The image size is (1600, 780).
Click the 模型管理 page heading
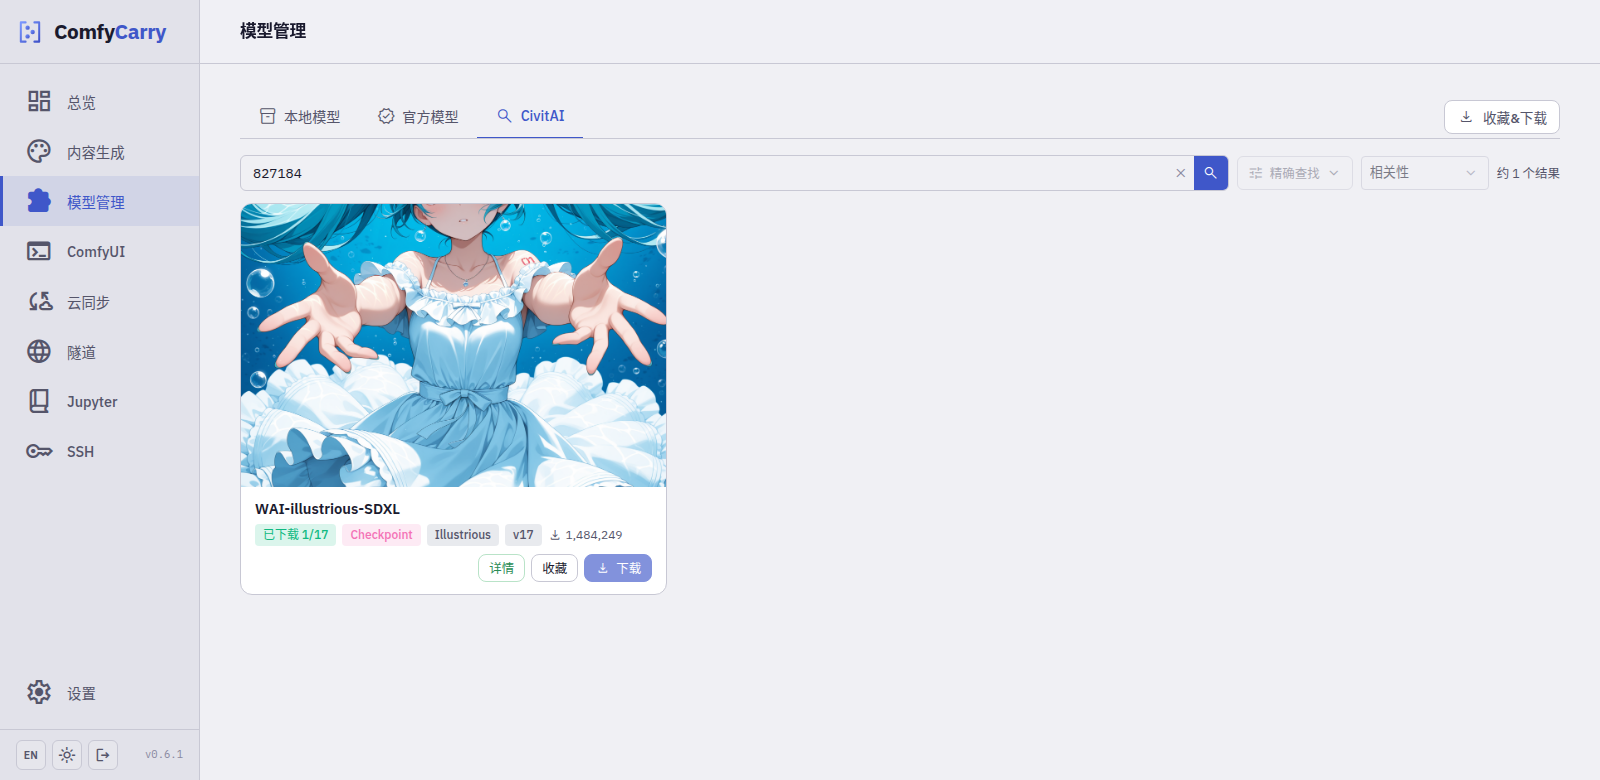click(x=273, y=31)
